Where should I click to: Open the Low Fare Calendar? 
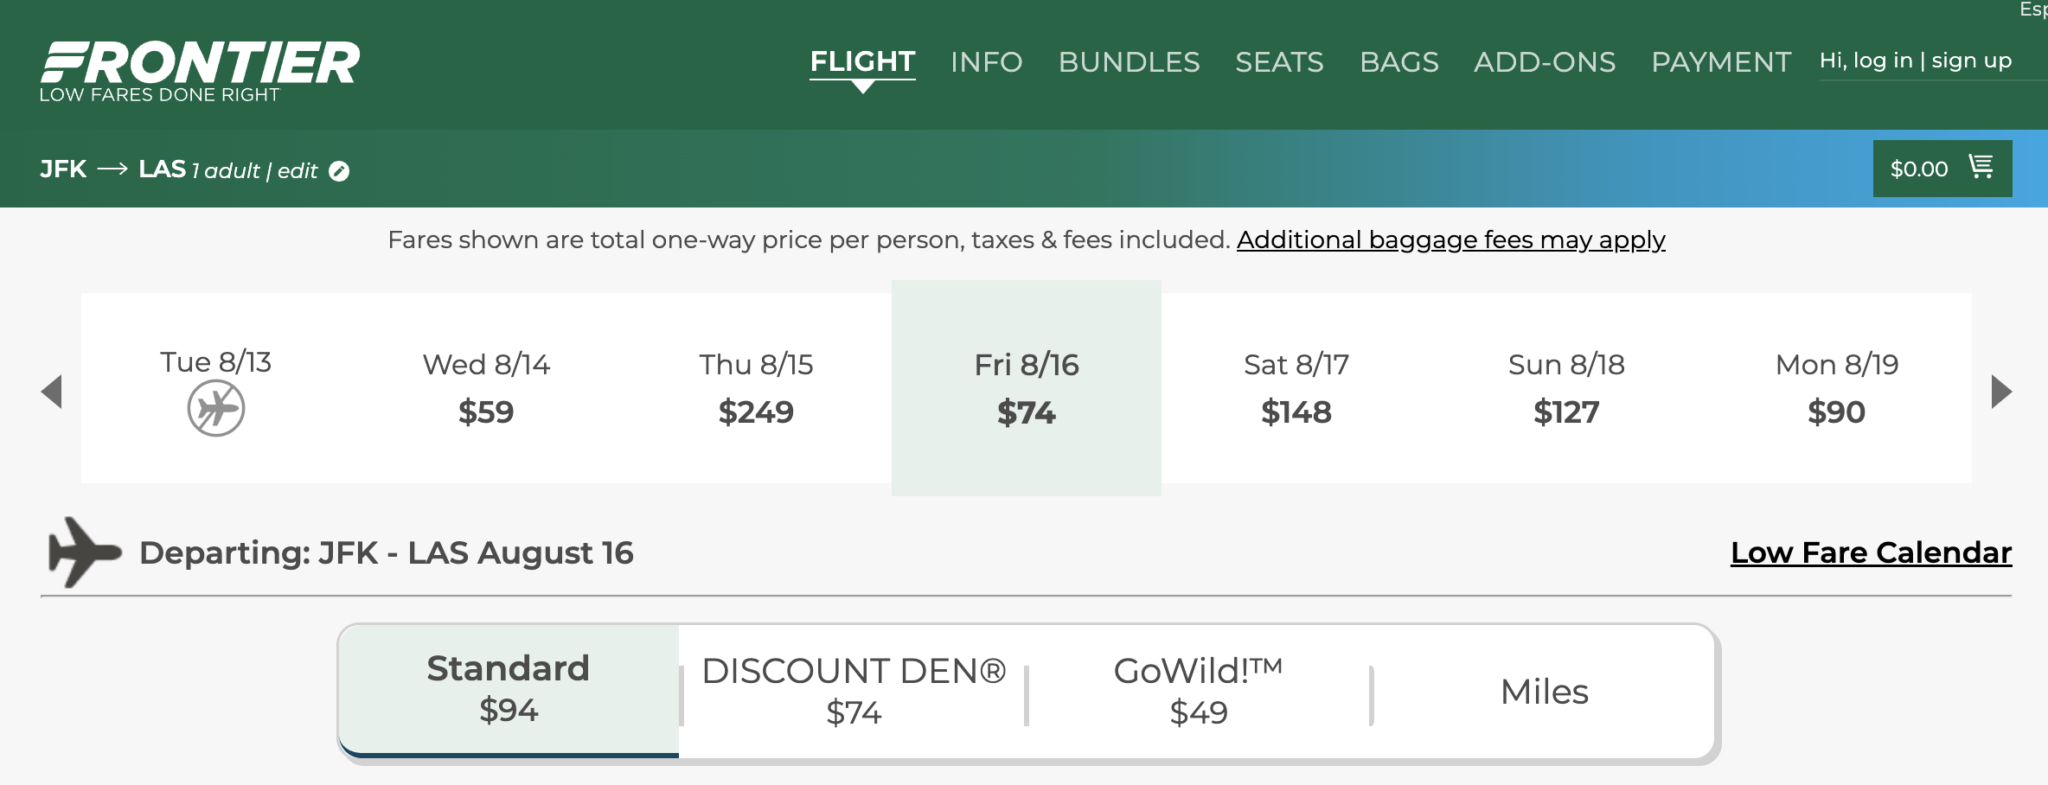[x=1869, y=552]
